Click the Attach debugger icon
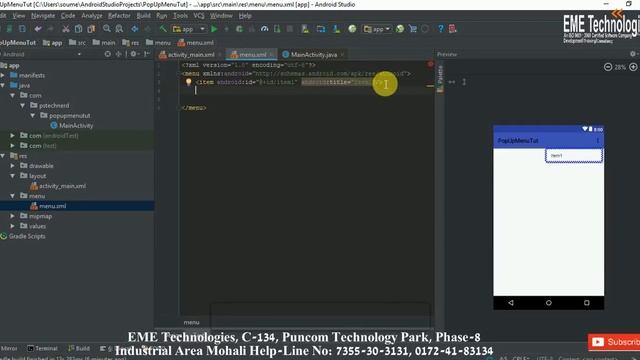 click(x=277, y=29)
